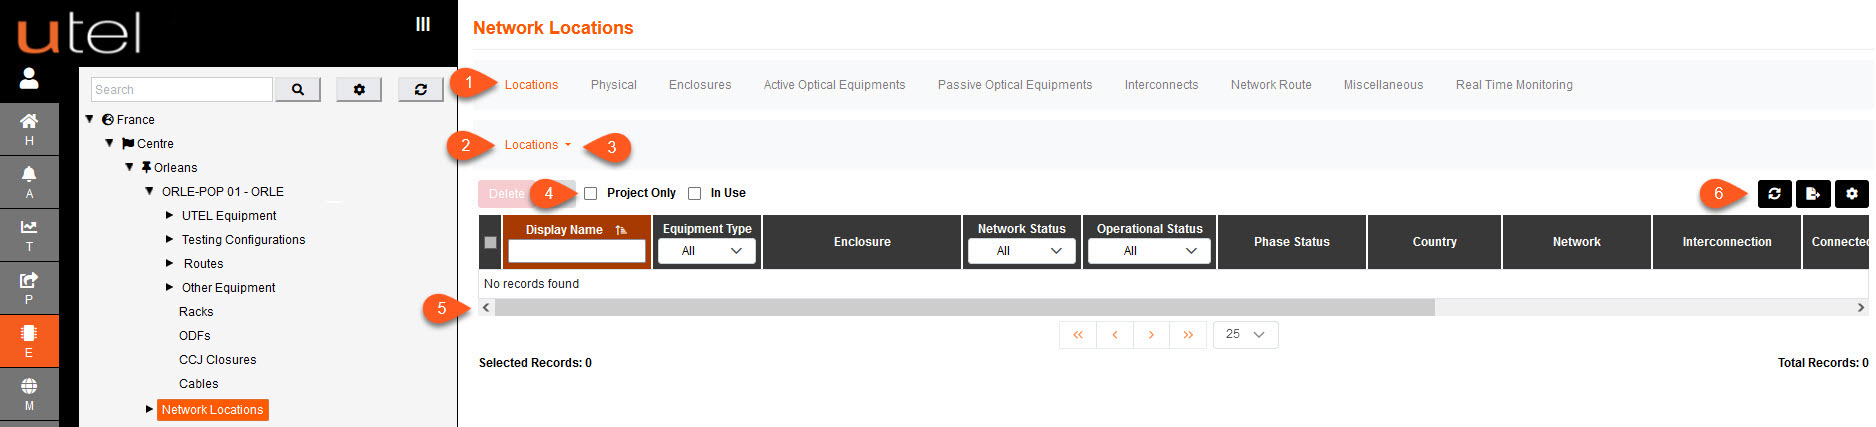This screenshot has width=1876, height=427.
Task: Collapse the Centre tree node
Action: (110, 143)
